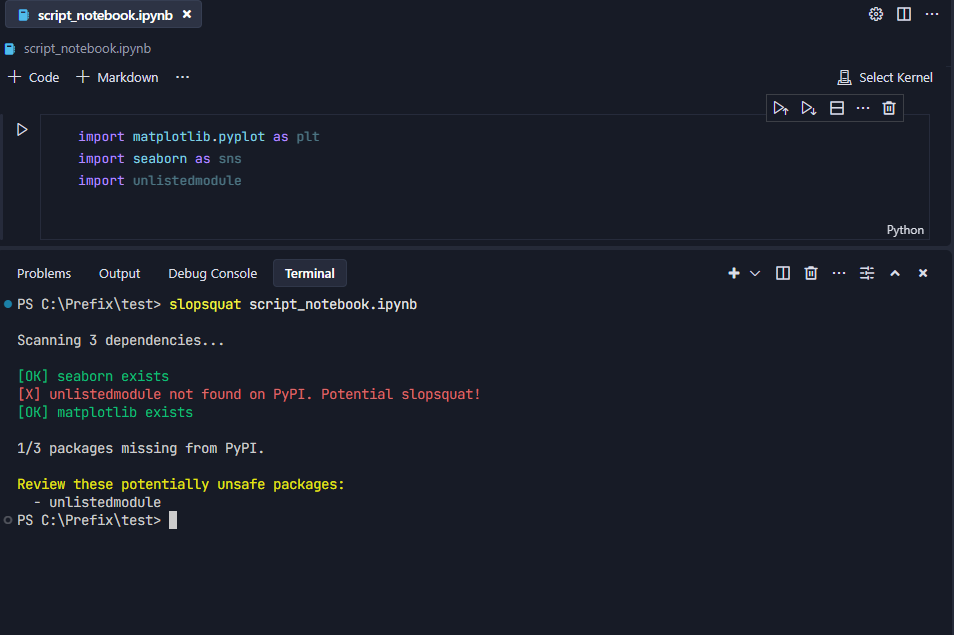The image size is (954, 635).
Task: Click the terminal prompt cursor line
Action: (x=97, y=520)
